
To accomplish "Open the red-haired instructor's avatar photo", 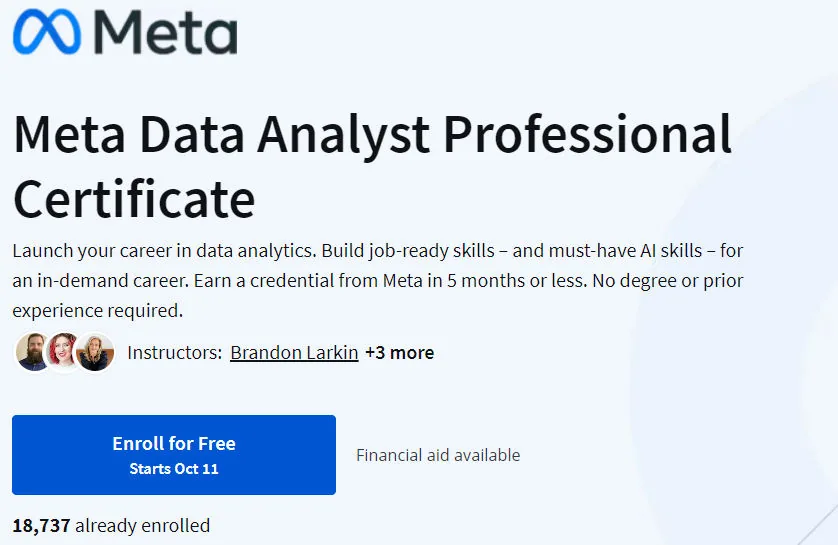I will coord(63,352).
